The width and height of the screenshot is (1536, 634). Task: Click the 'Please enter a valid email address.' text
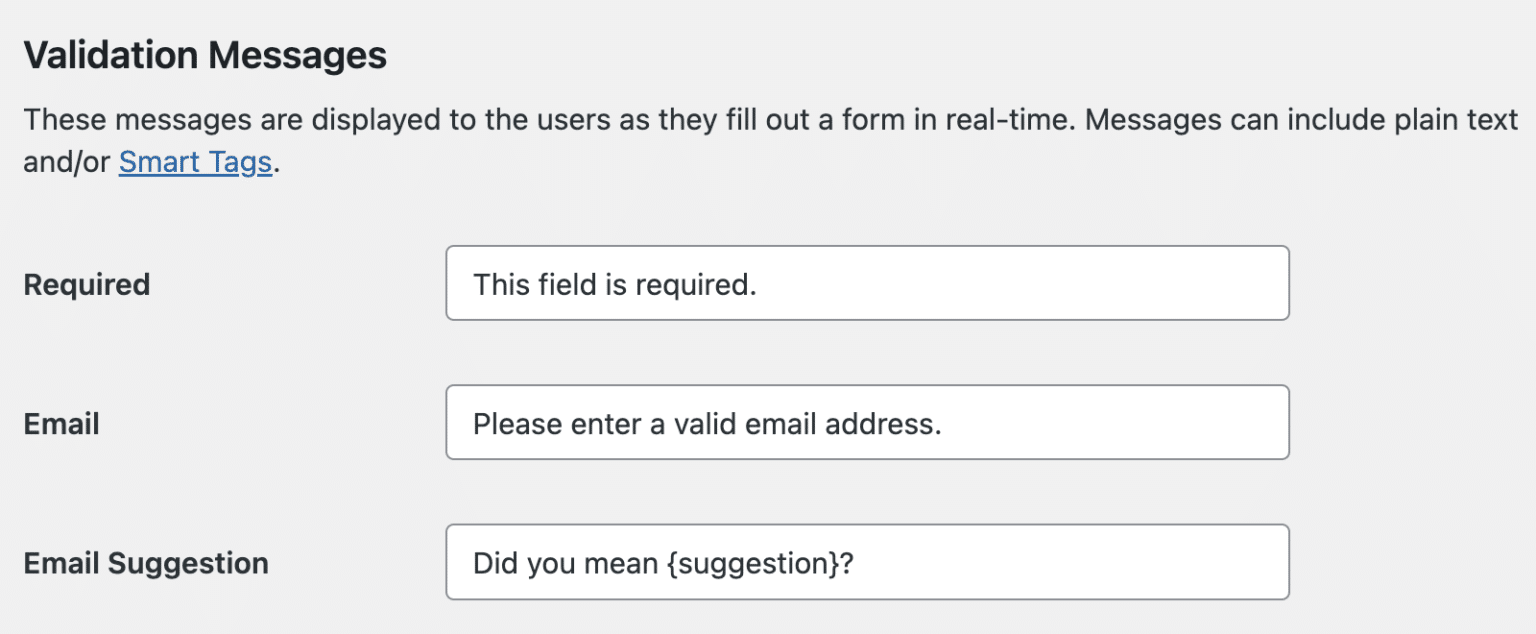tap(705, 422)
